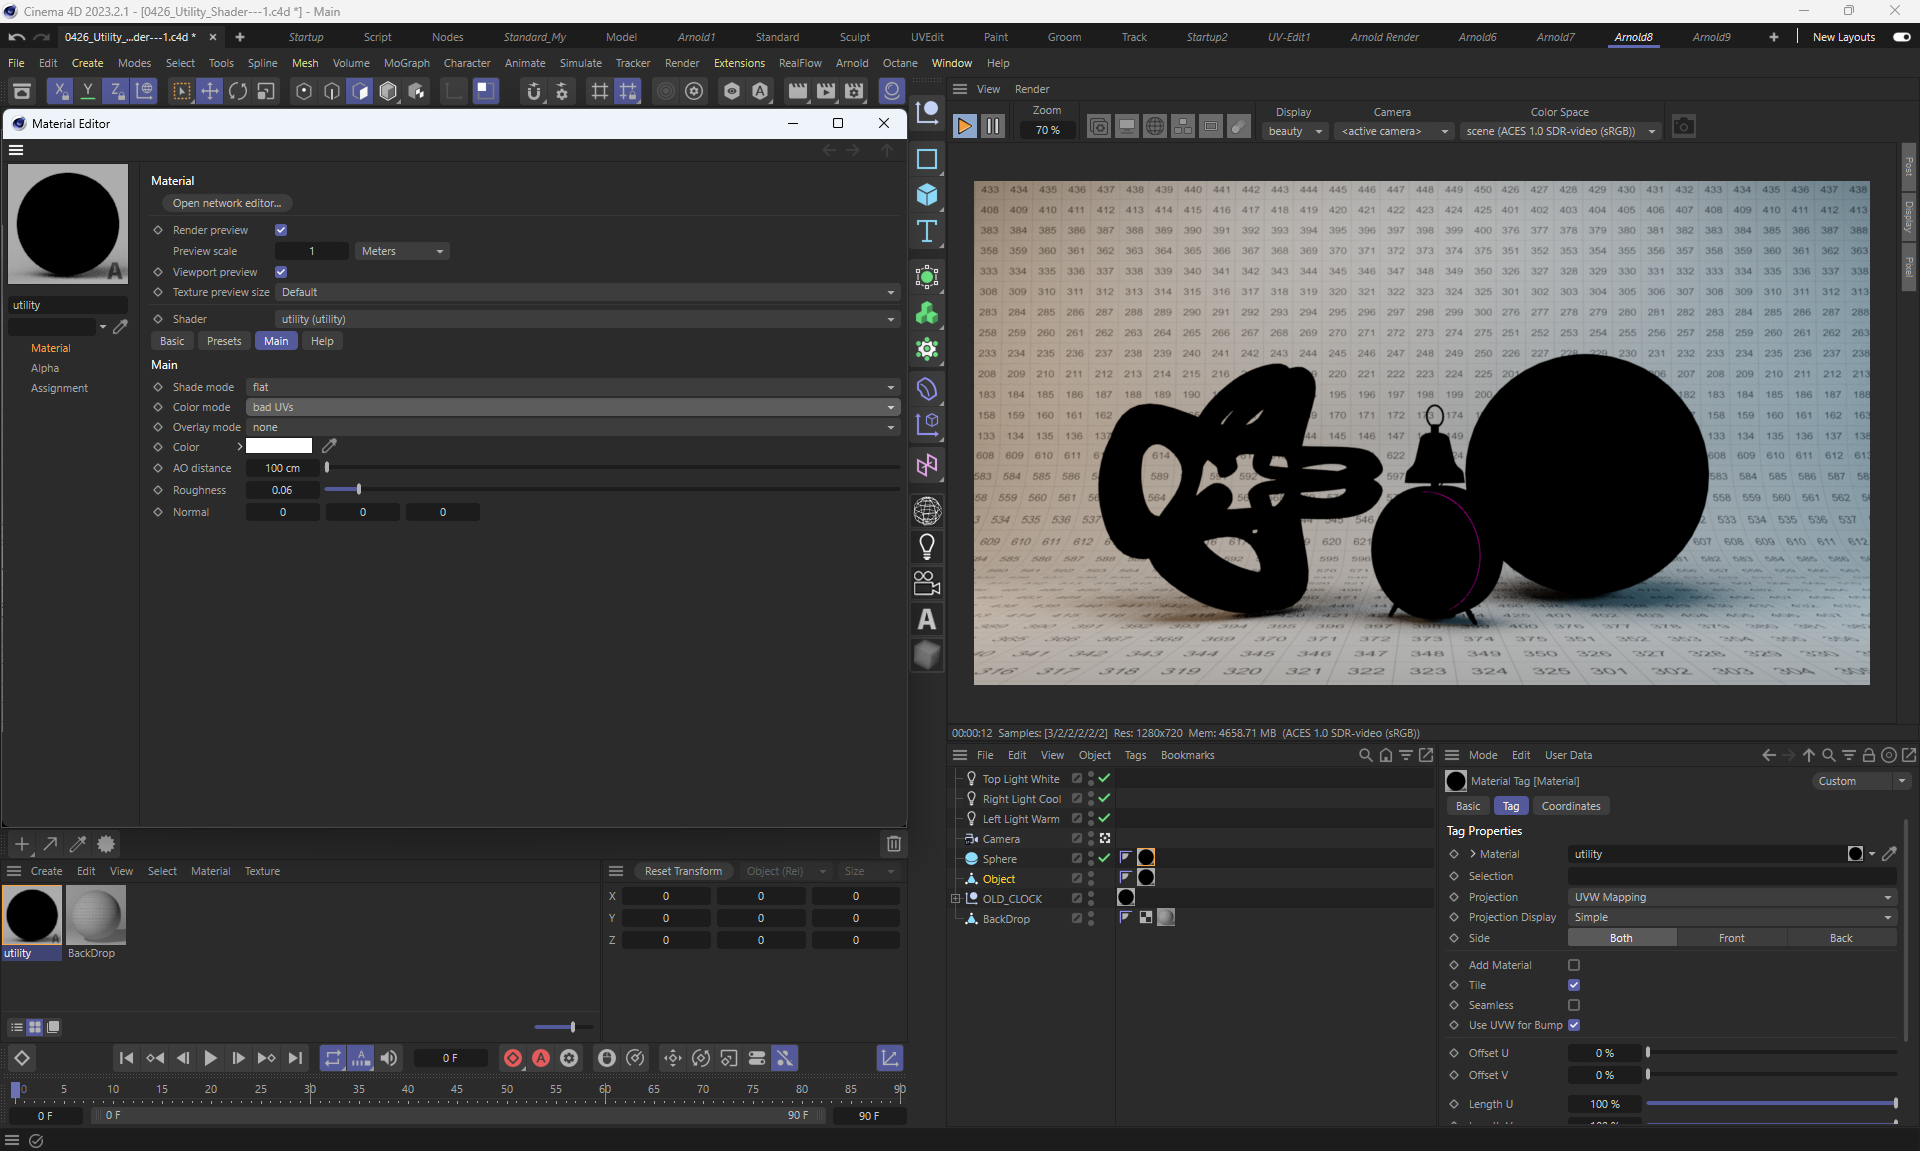The image size is (1920, 1151).
Task: Click the white Color swatch
Action: pyautogui.click(x=279, y=446)
